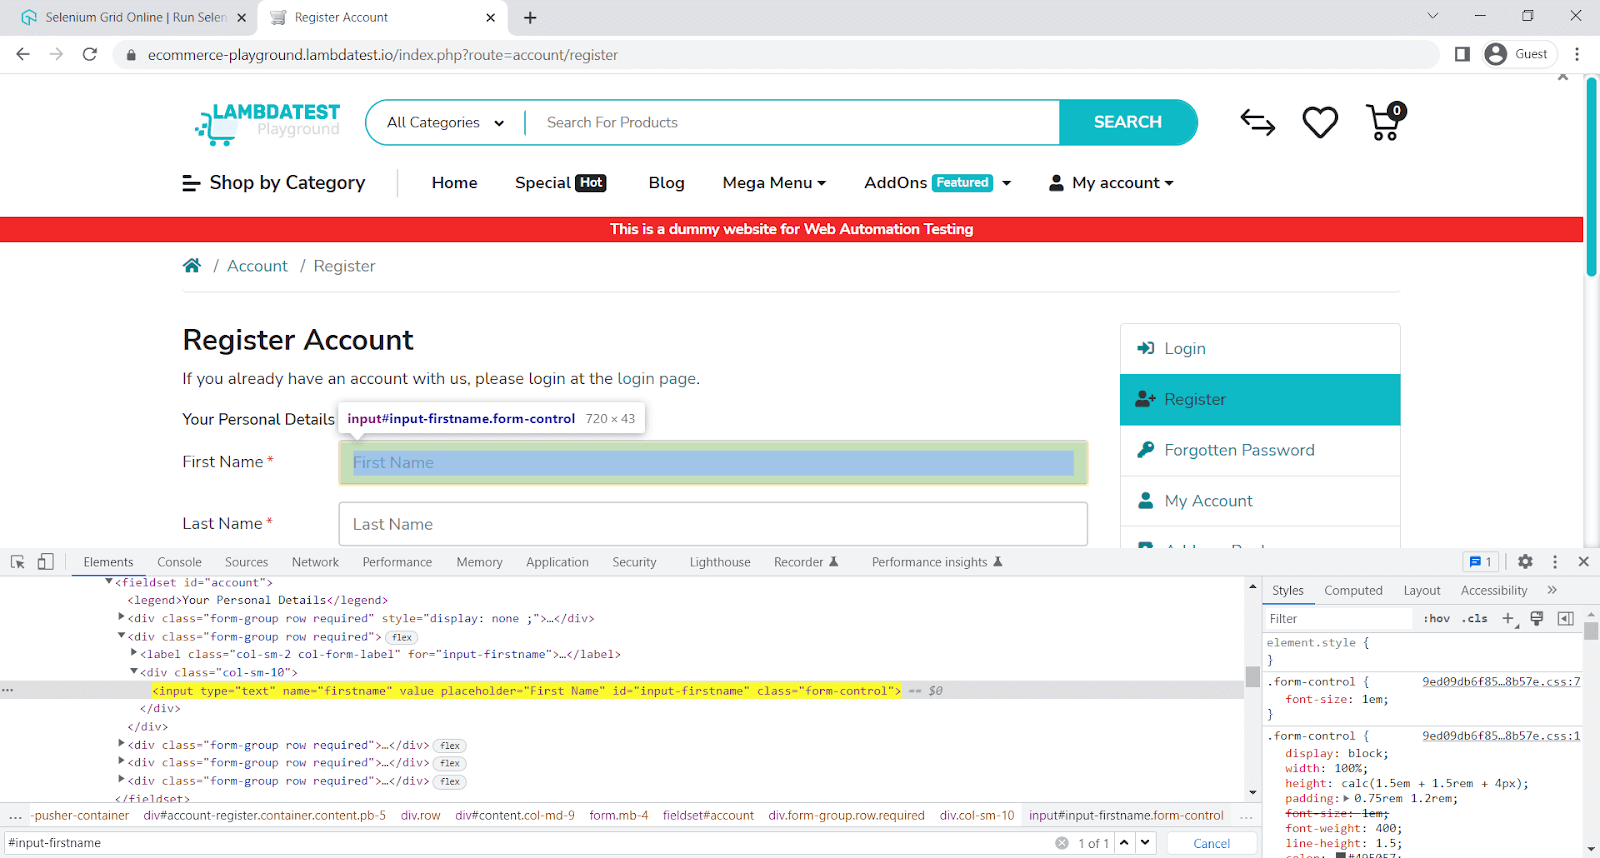
Task: Toggle rendering emulations paintbrush icon
Action: tap(1537, 618)
